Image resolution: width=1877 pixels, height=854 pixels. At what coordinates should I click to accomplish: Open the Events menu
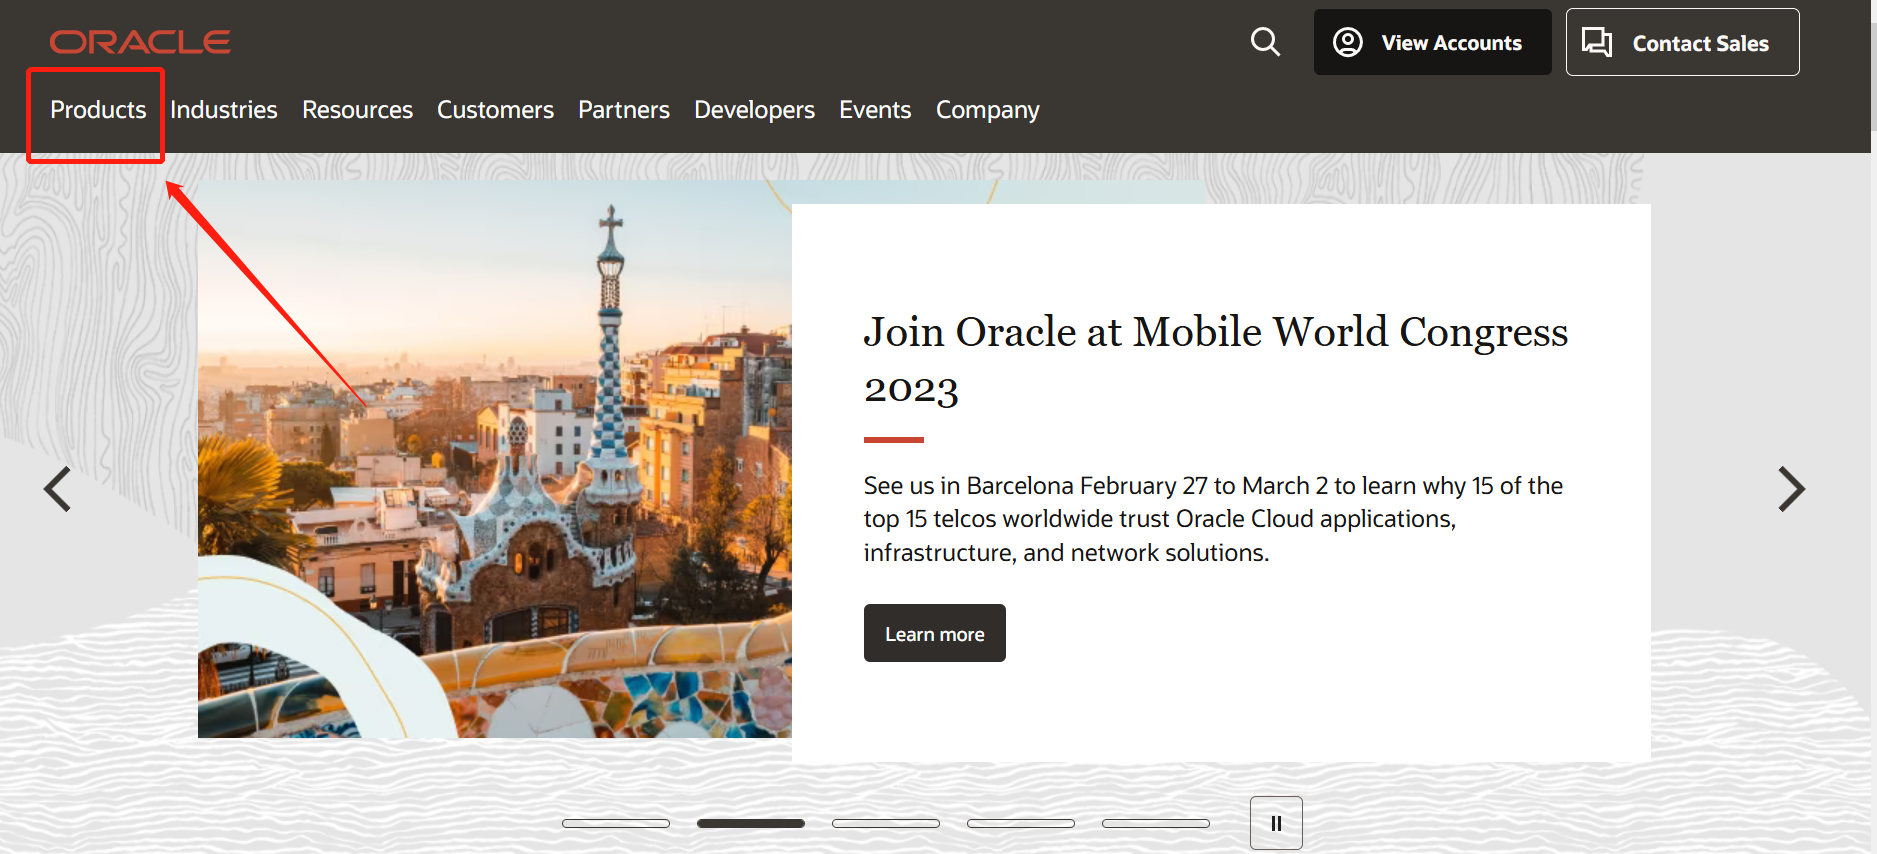(x=875, y=110)
